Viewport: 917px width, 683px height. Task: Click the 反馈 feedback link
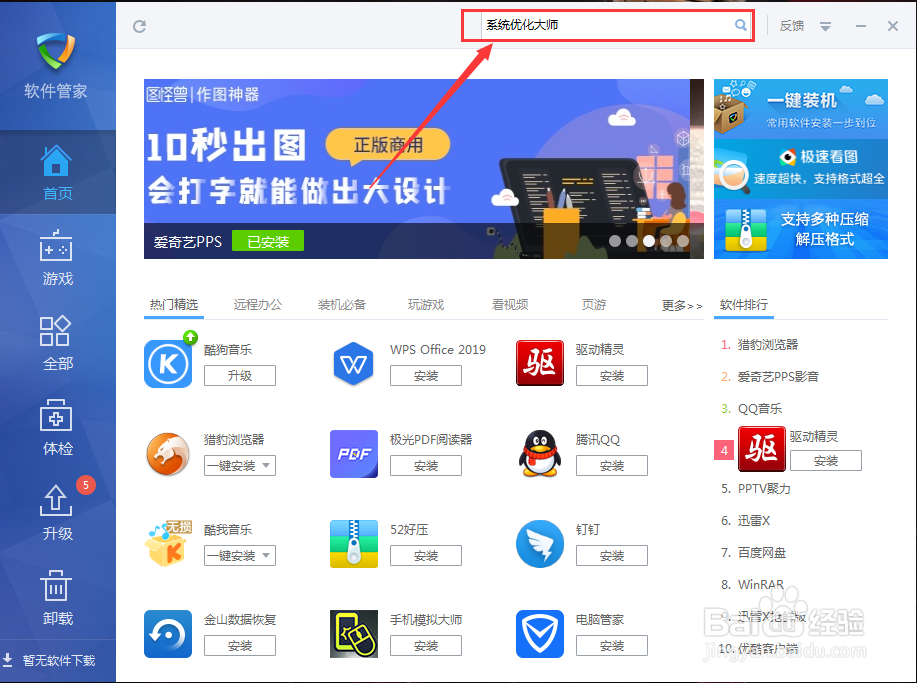[792, 26]
